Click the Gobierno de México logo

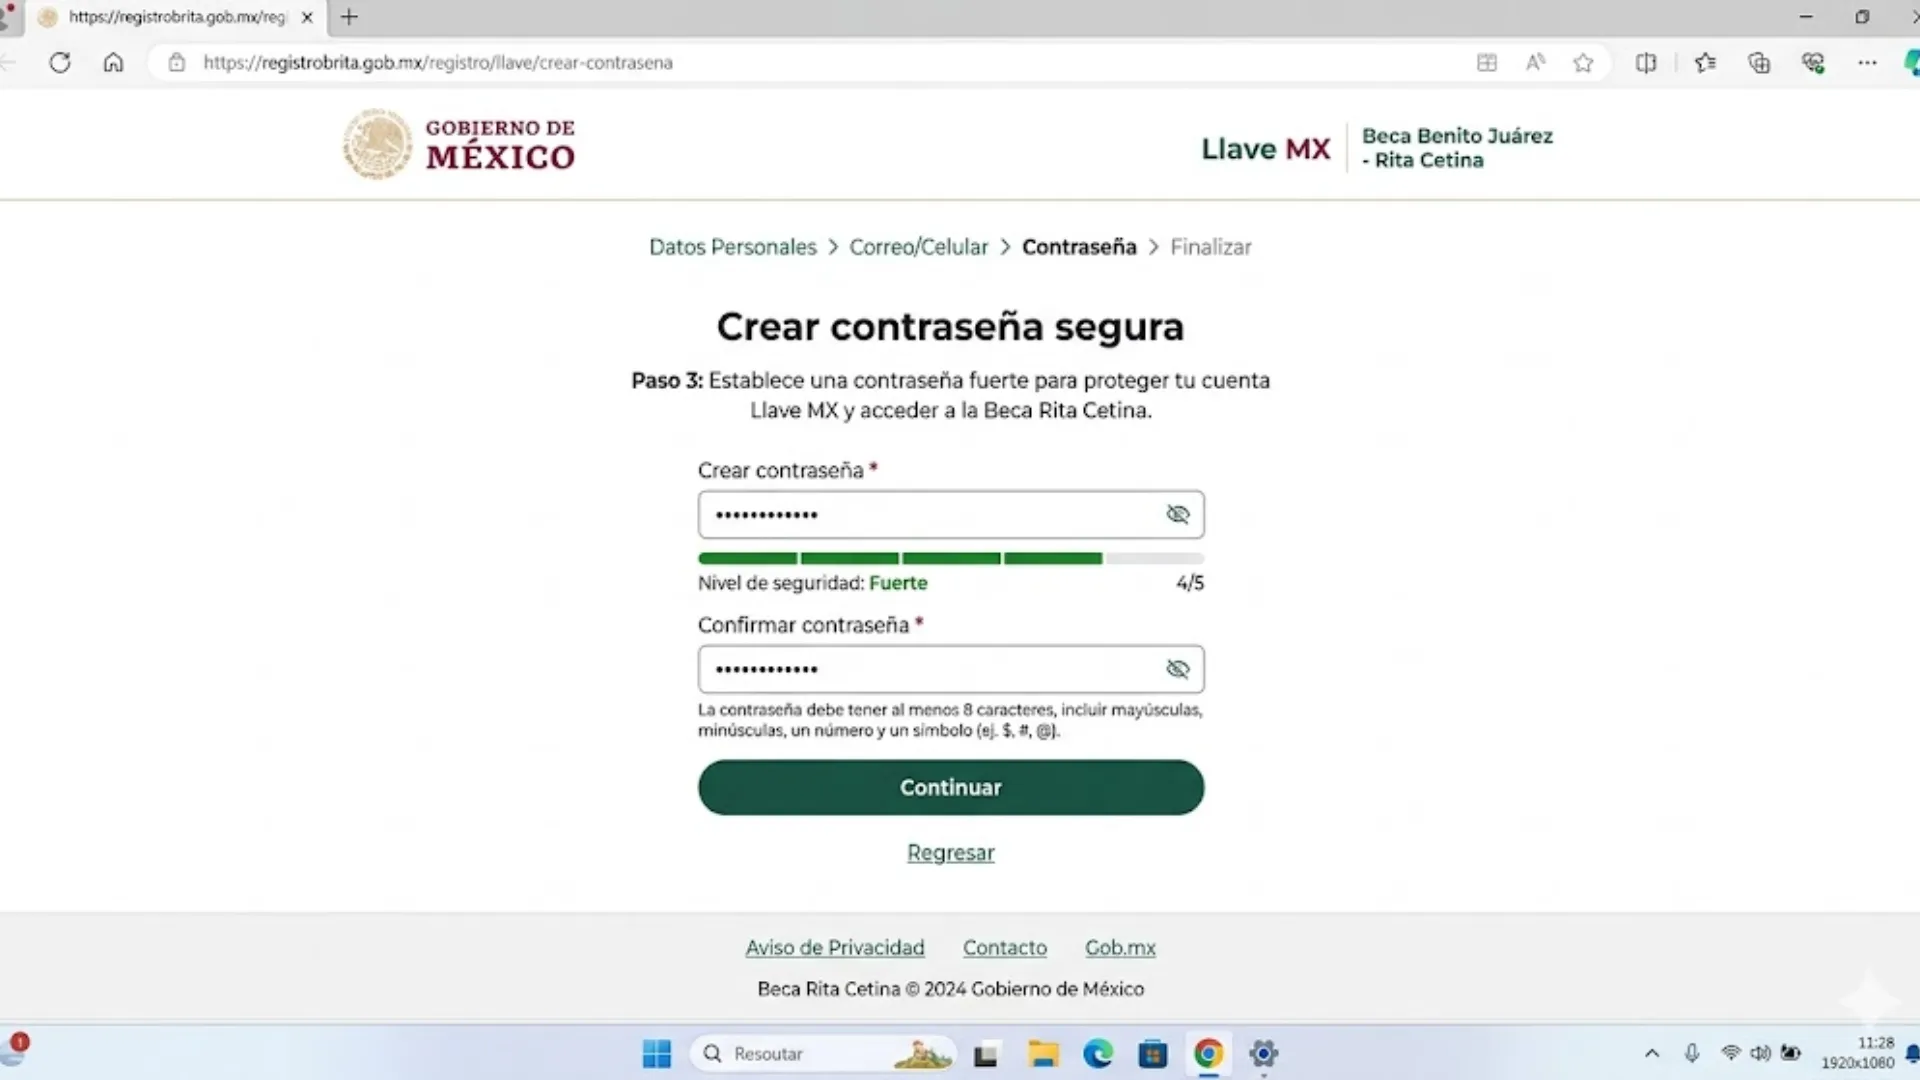459,144
